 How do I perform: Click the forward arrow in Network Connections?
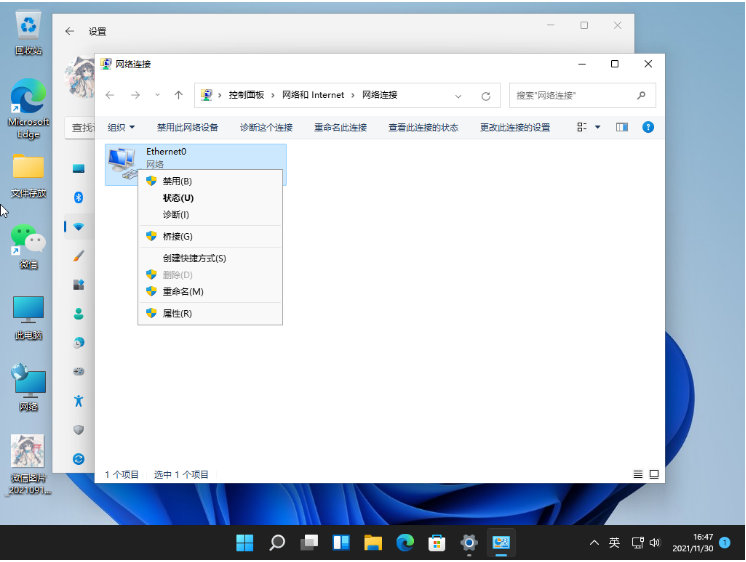point(135,95)
